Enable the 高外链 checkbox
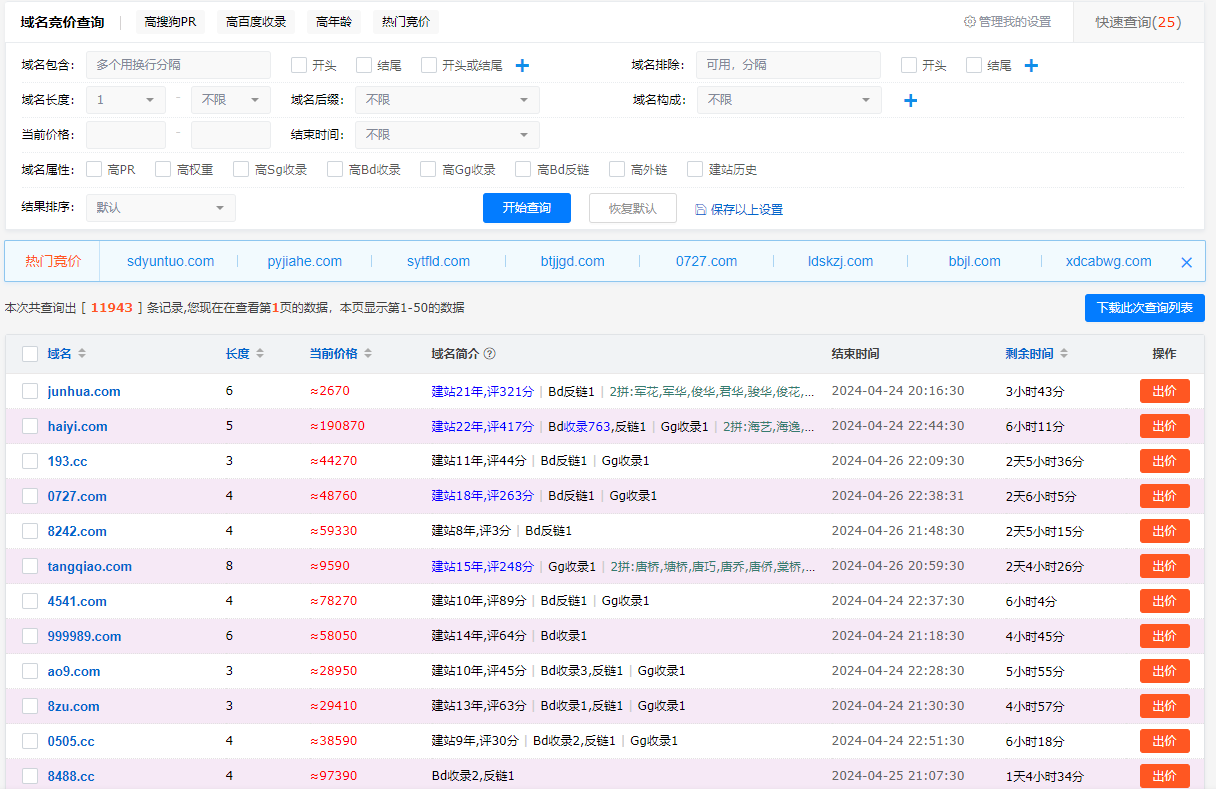Viewport: 1216px width, 793px height. tap(617, 169)
